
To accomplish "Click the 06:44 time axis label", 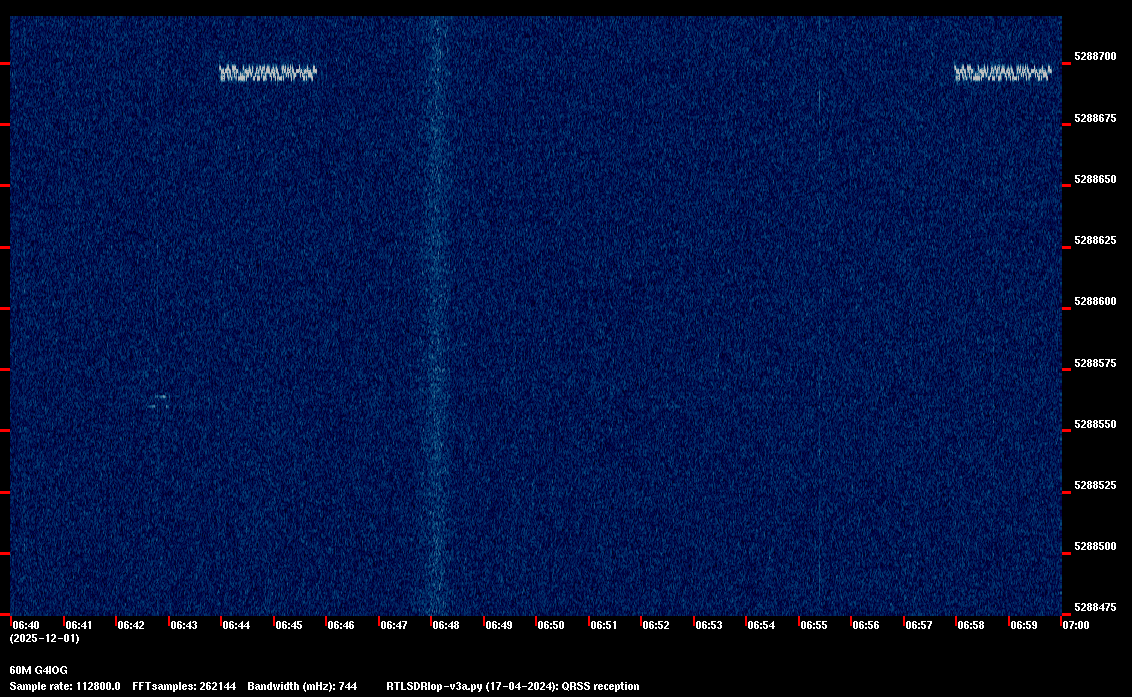I will (236, 625).
